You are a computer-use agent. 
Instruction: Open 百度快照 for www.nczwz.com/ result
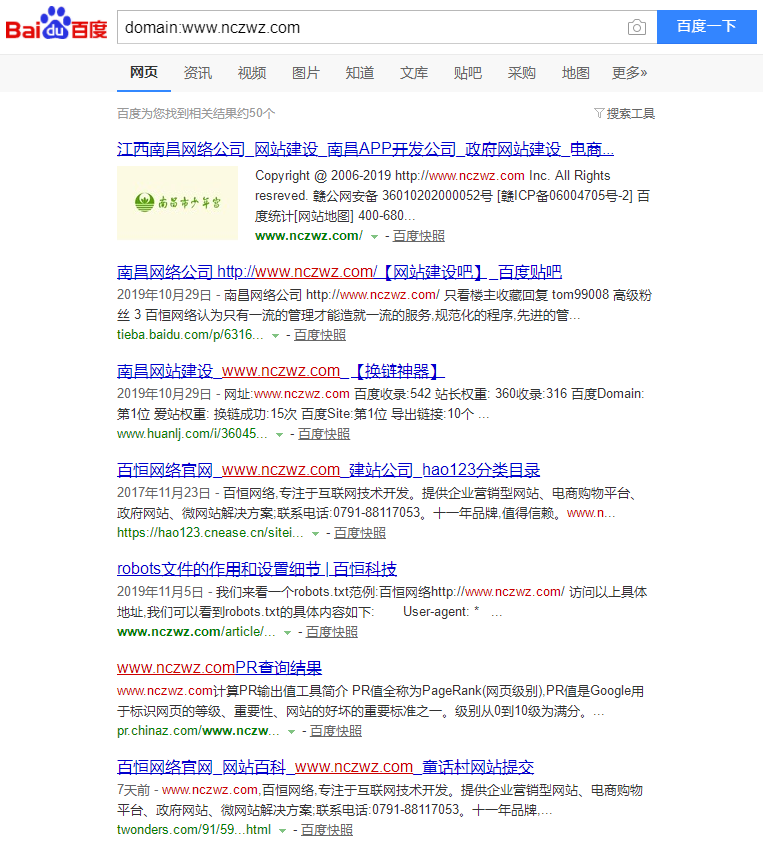click(419, 236)
